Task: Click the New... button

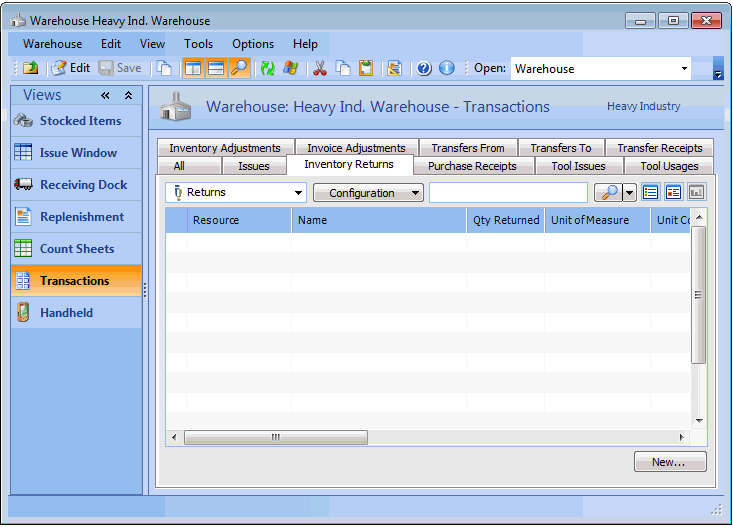Action: point(669,462)
